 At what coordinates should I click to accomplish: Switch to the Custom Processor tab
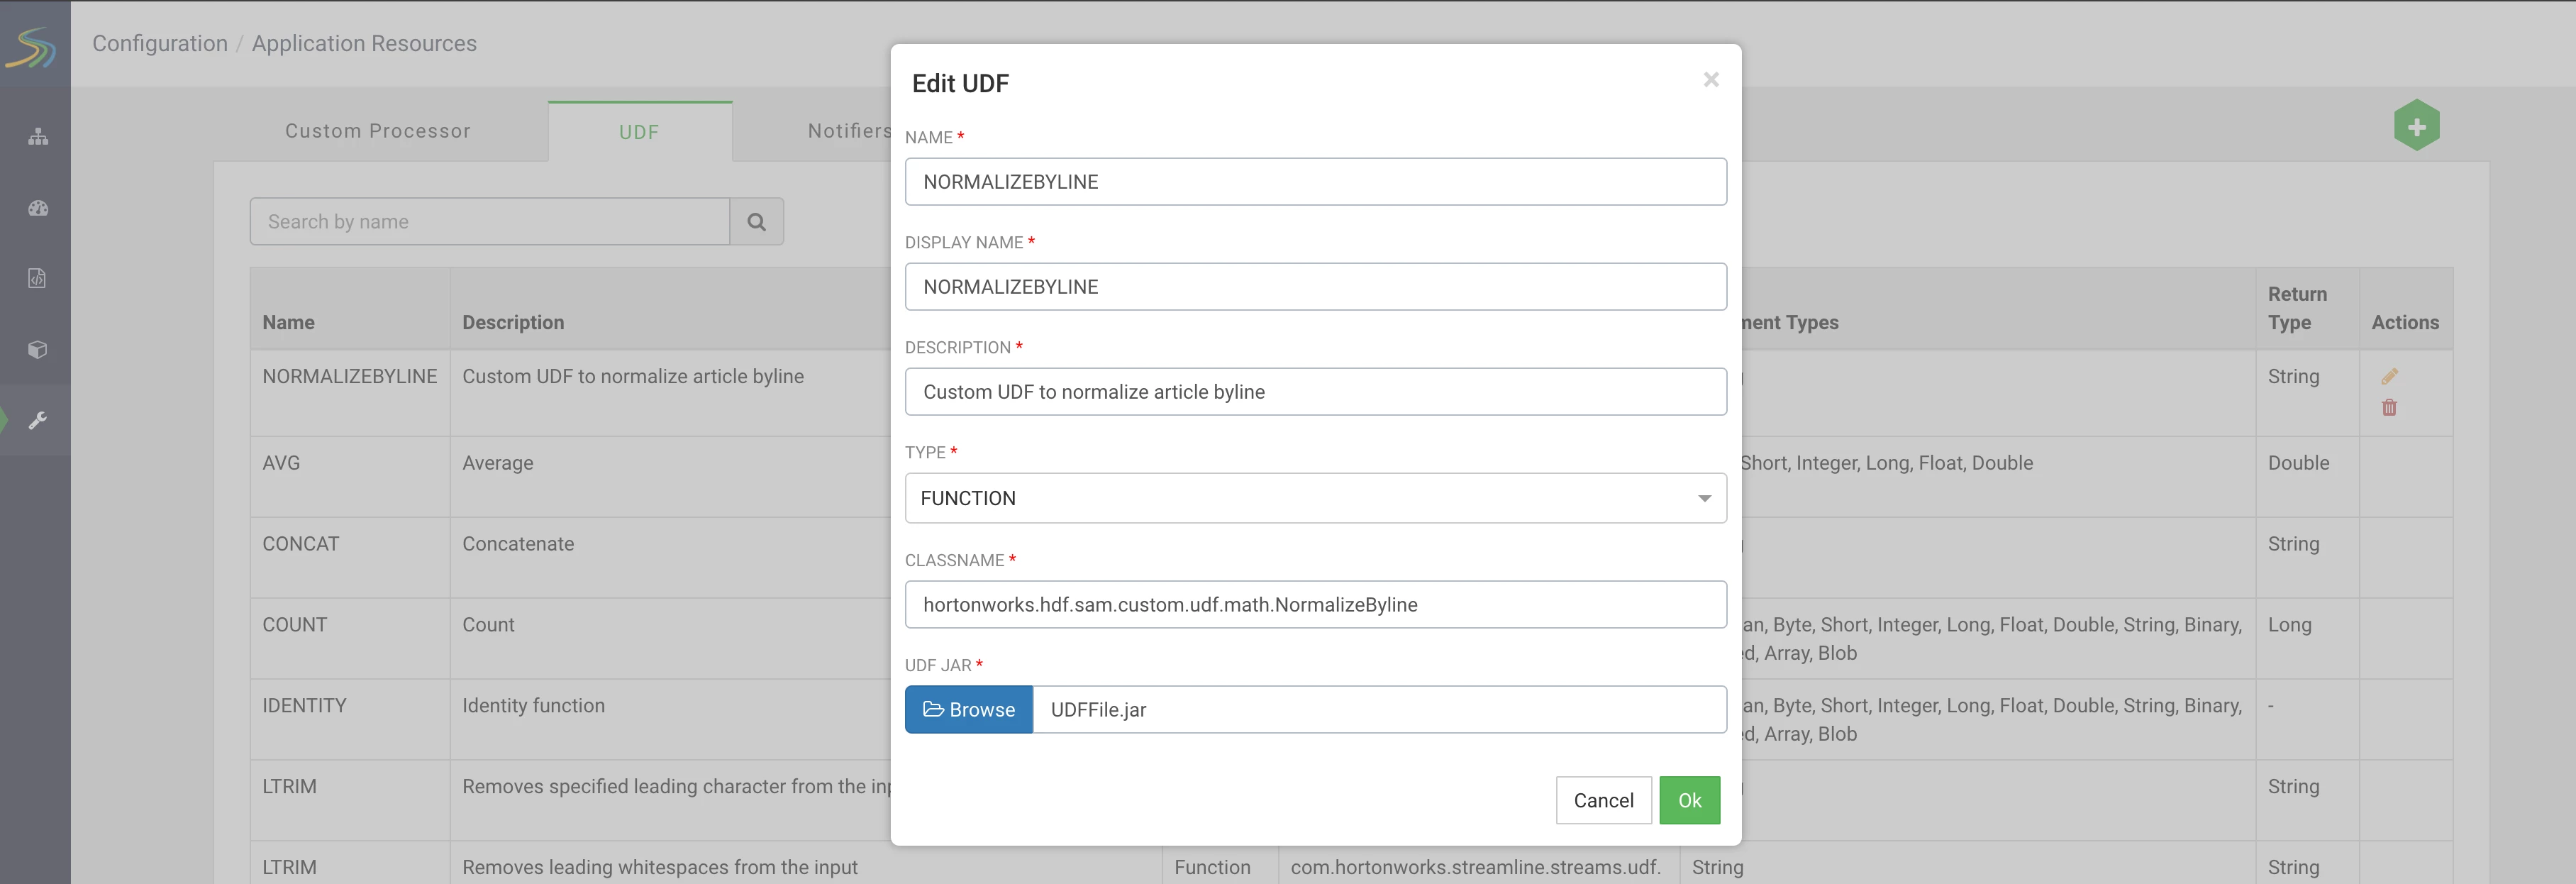click(x=378, y=131)
